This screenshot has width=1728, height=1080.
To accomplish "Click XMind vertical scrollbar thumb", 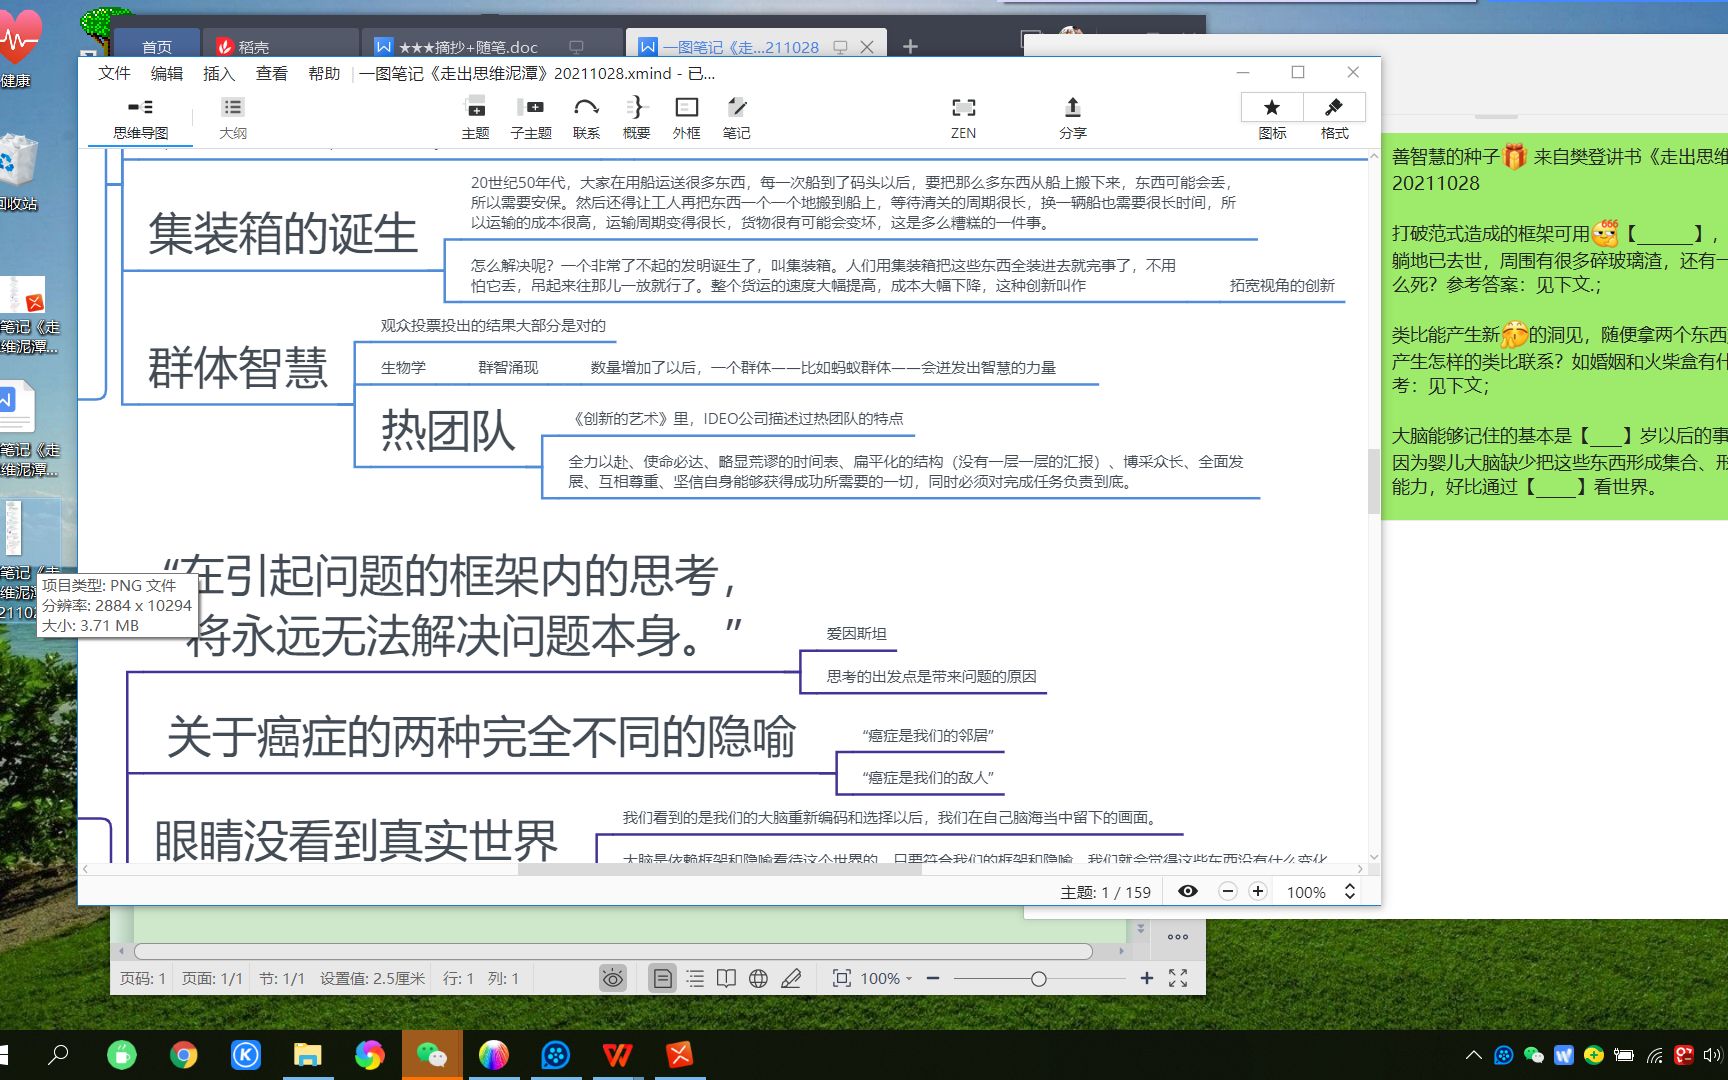I will (x=1373, y=481).
